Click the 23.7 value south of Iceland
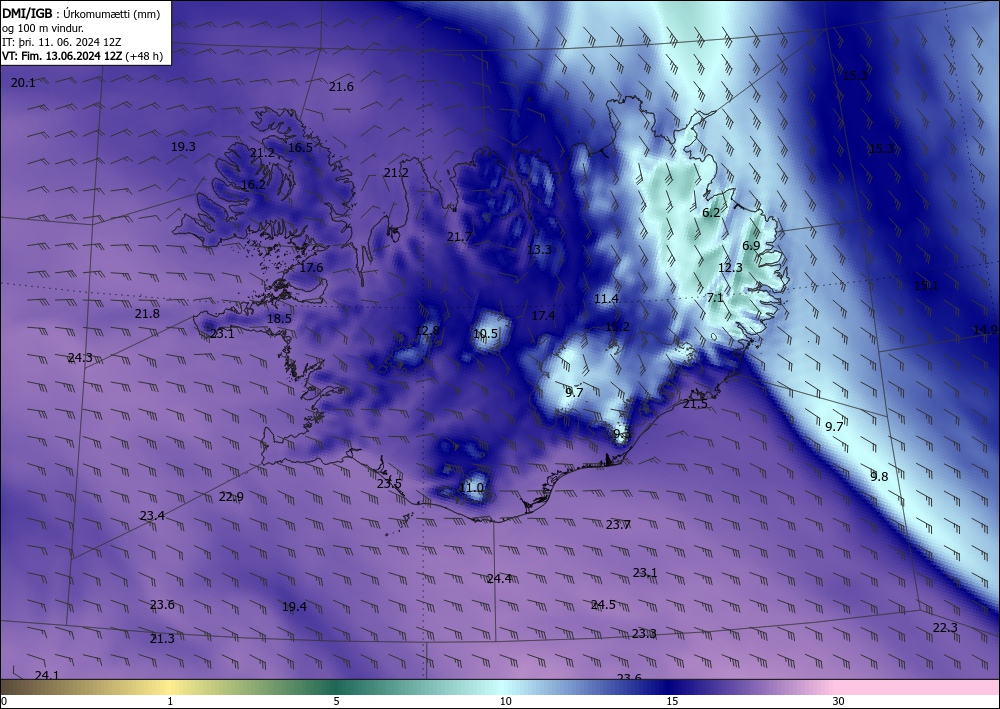The image size is (1000, 709). click(x=618, y=525)
